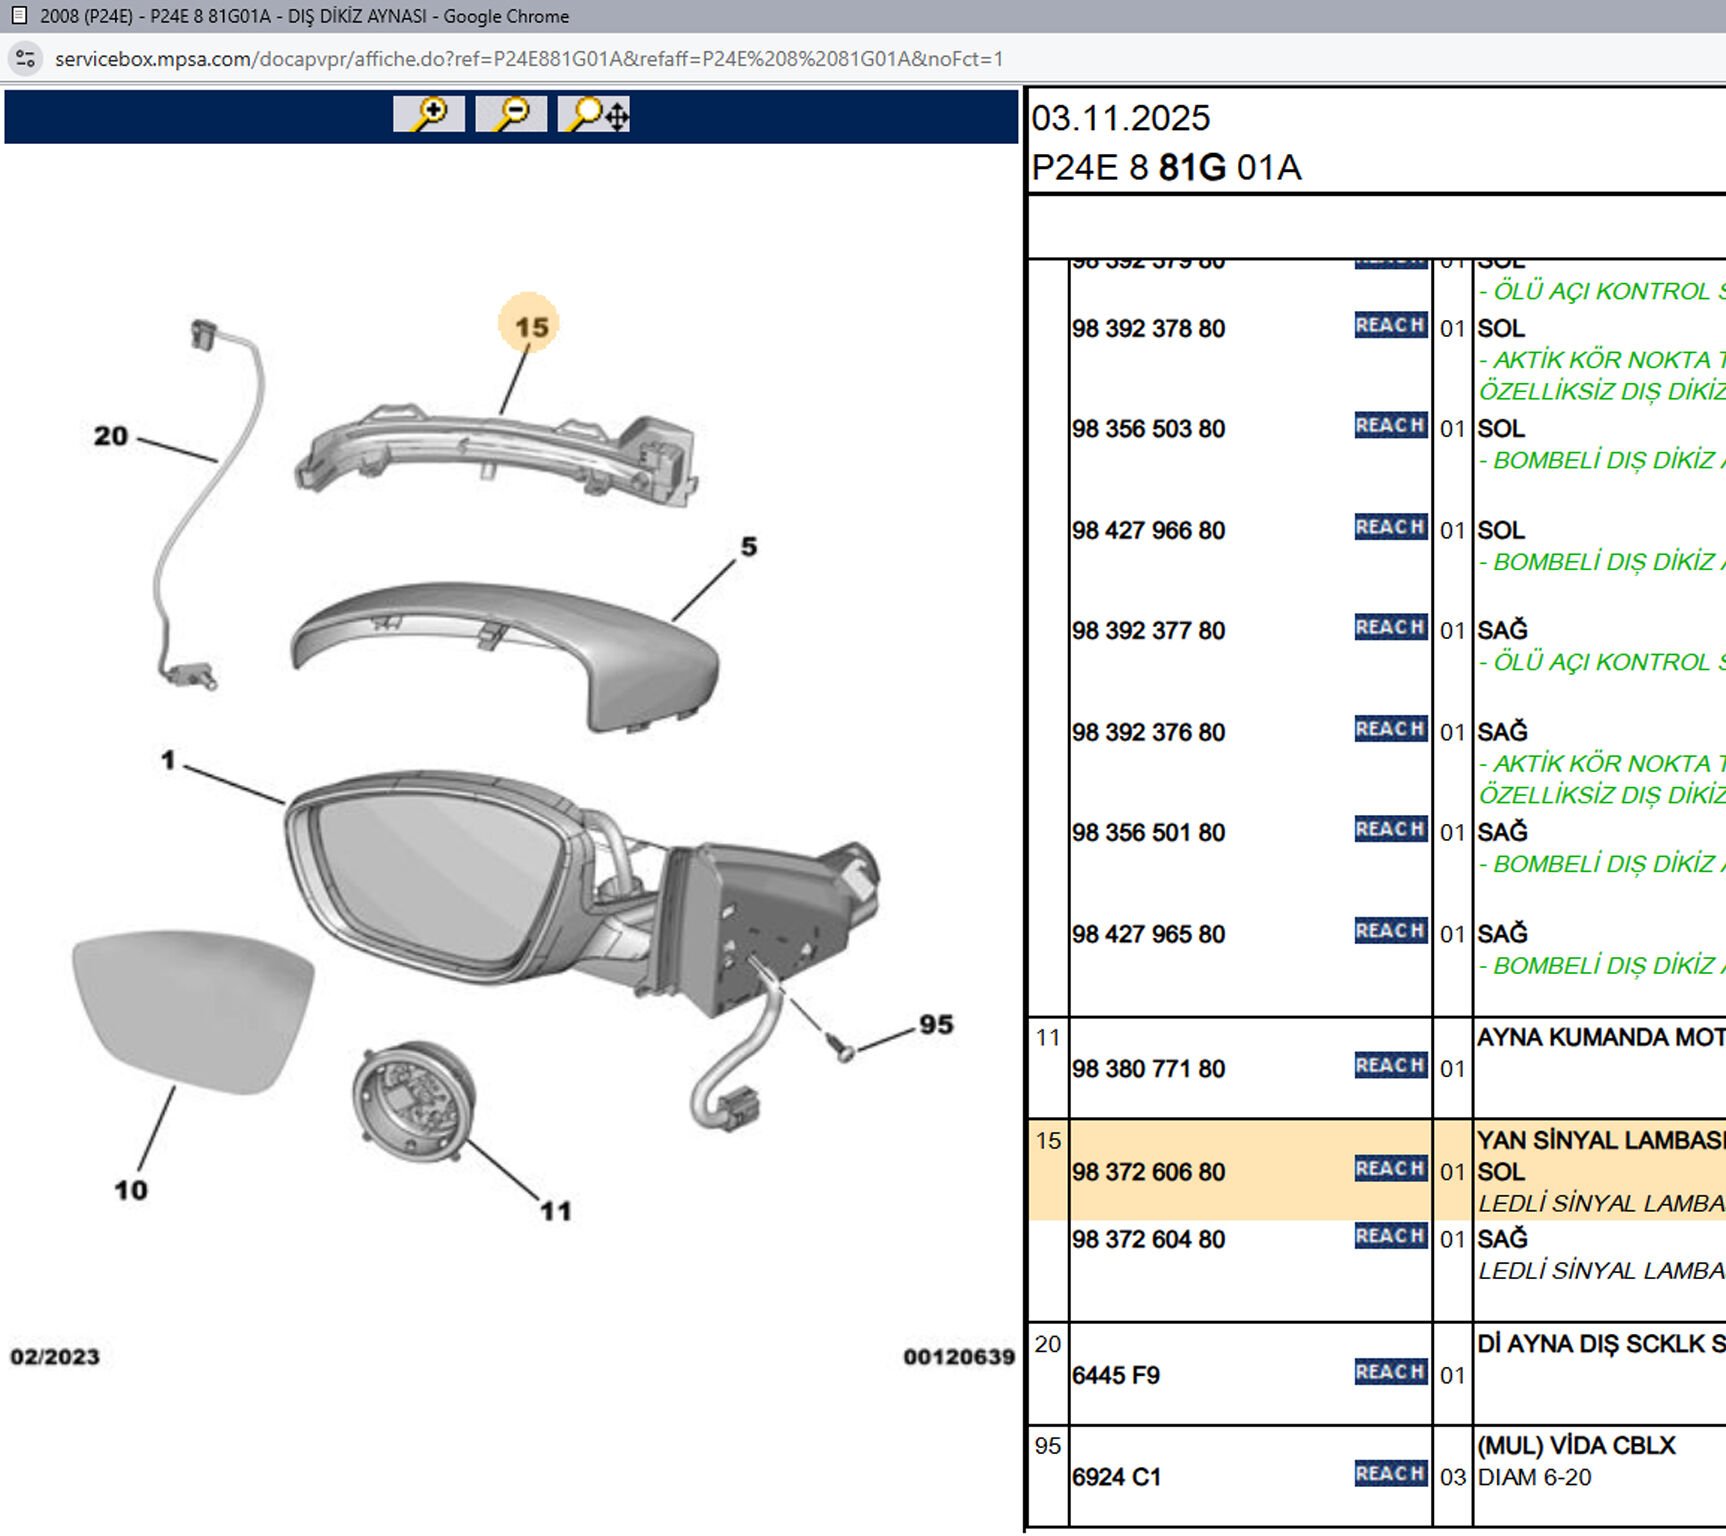Click callout number 11 below the motor
Screen dimensions: 1726x1536
click(x=555, y=1211)
